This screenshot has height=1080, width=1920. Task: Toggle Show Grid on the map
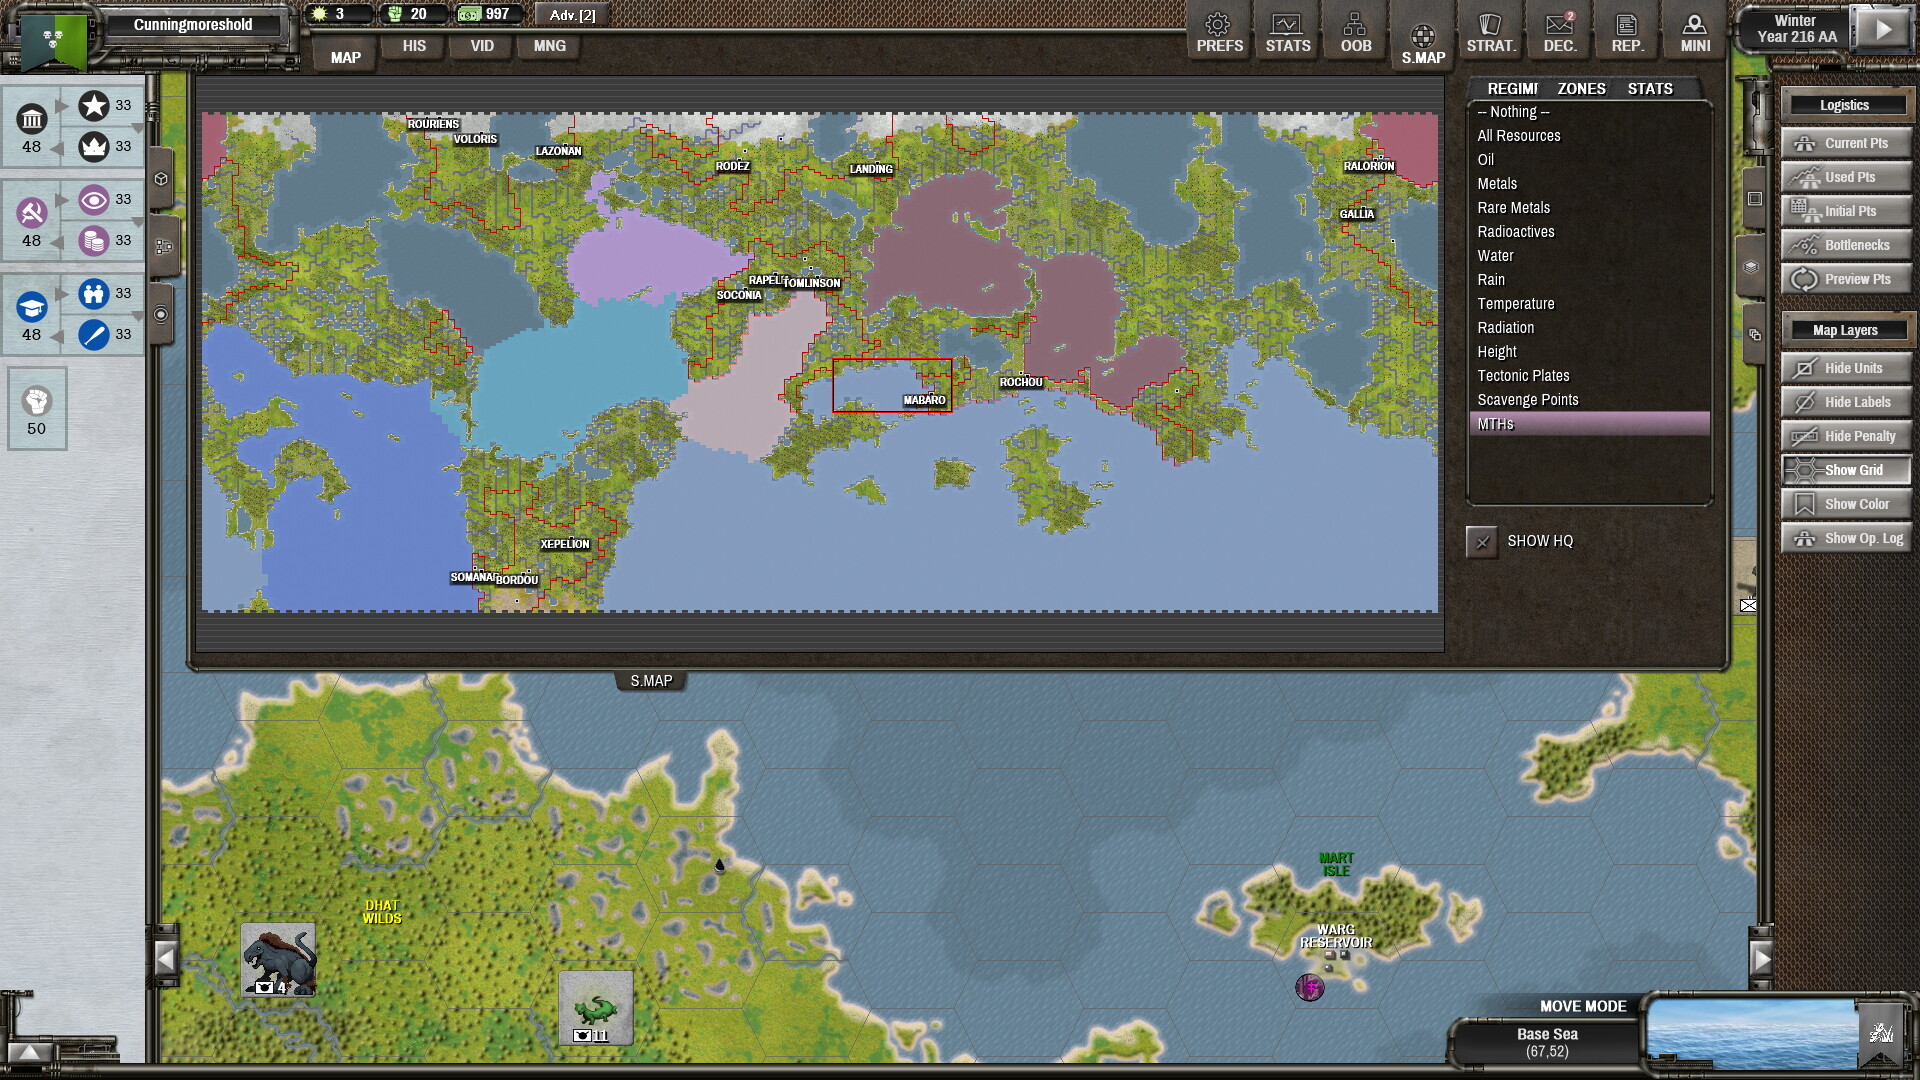pos(1845,469)
